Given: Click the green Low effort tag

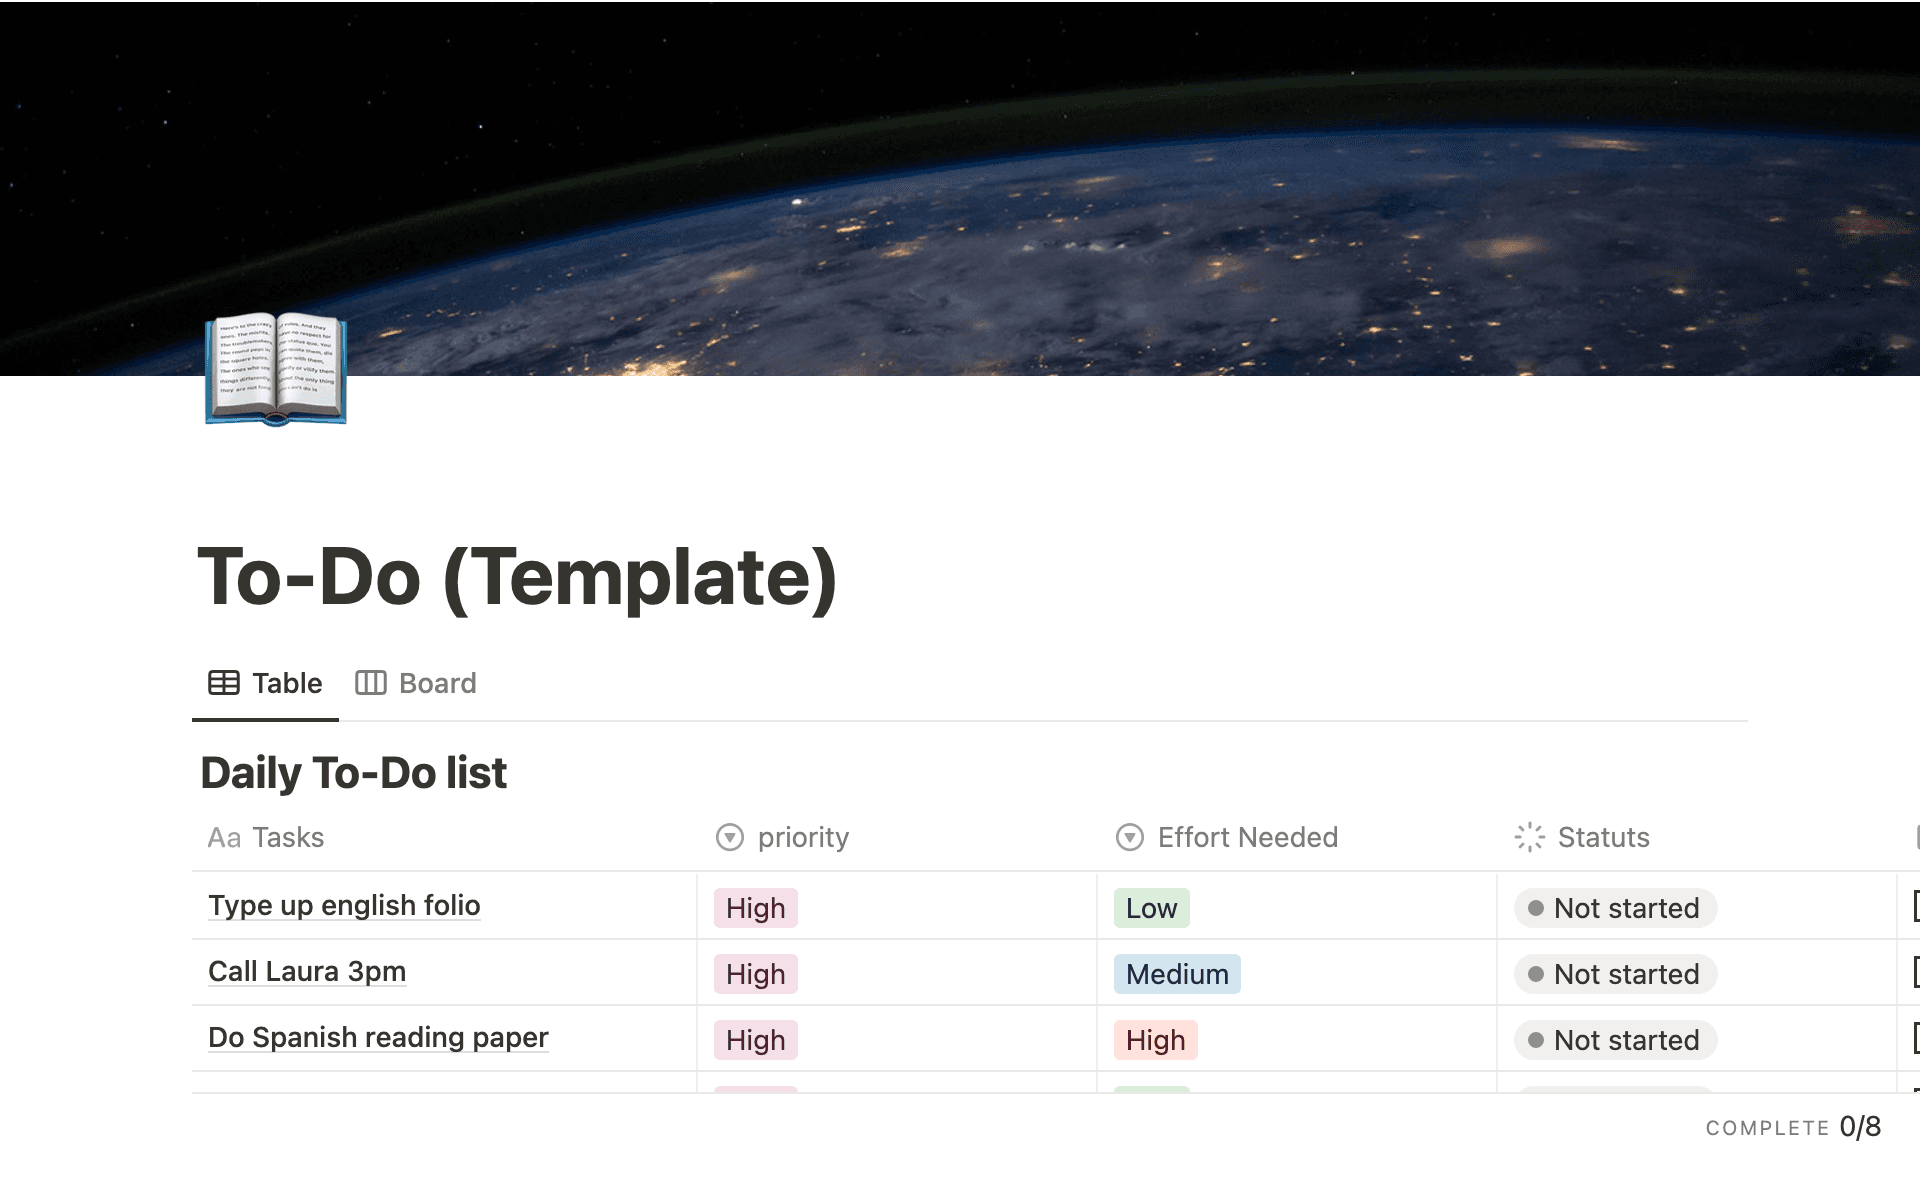Looking at the screenshot, I should pos(1151,908).
